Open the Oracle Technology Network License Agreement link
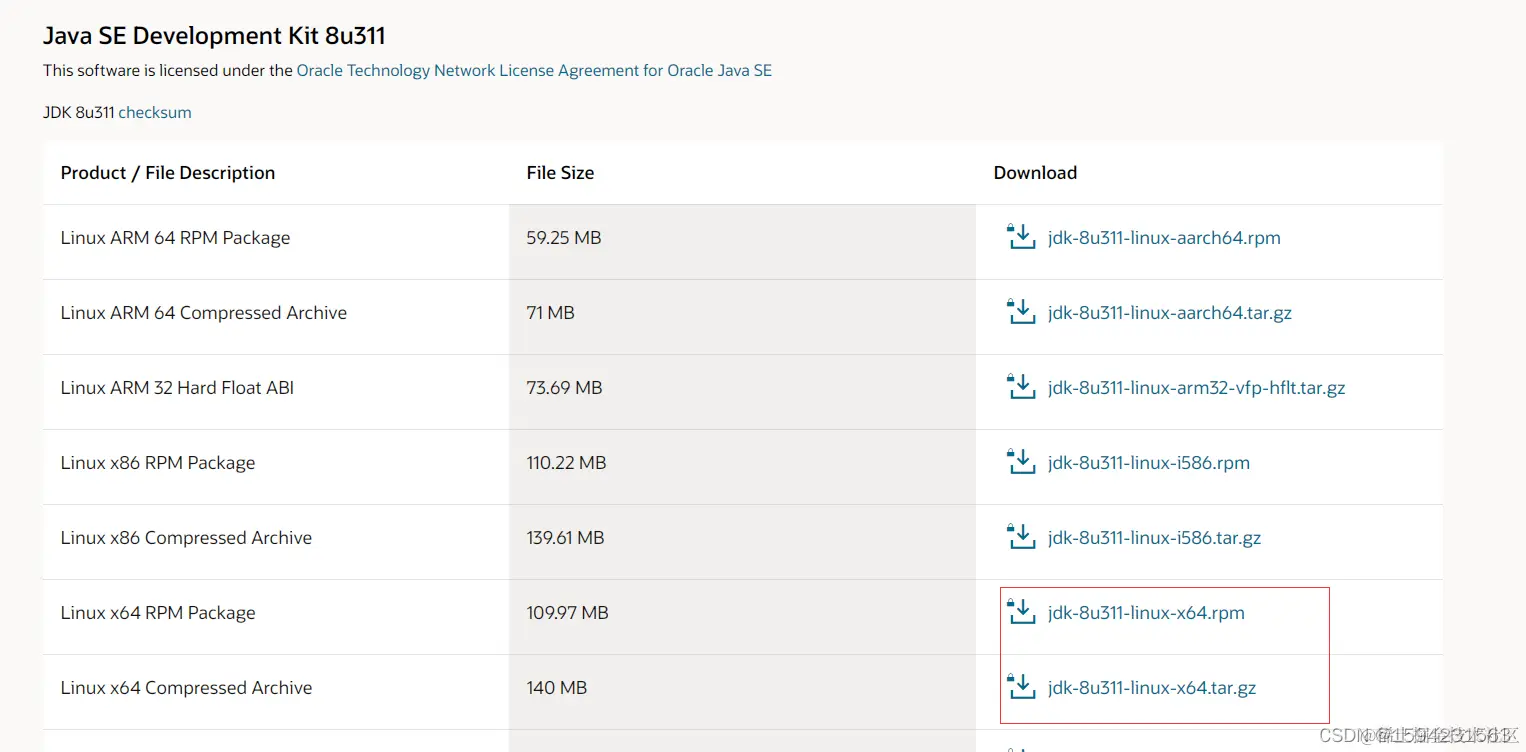Screen dimensions: 1526x752 coord(534,71)
